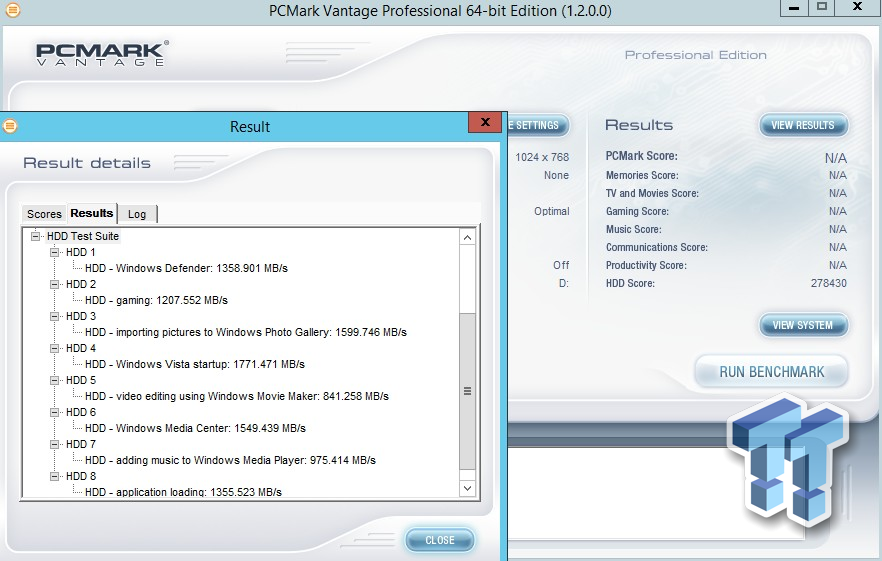882x561 pixels.
Task: Open the Log tab
Action: tap(137, 214)
